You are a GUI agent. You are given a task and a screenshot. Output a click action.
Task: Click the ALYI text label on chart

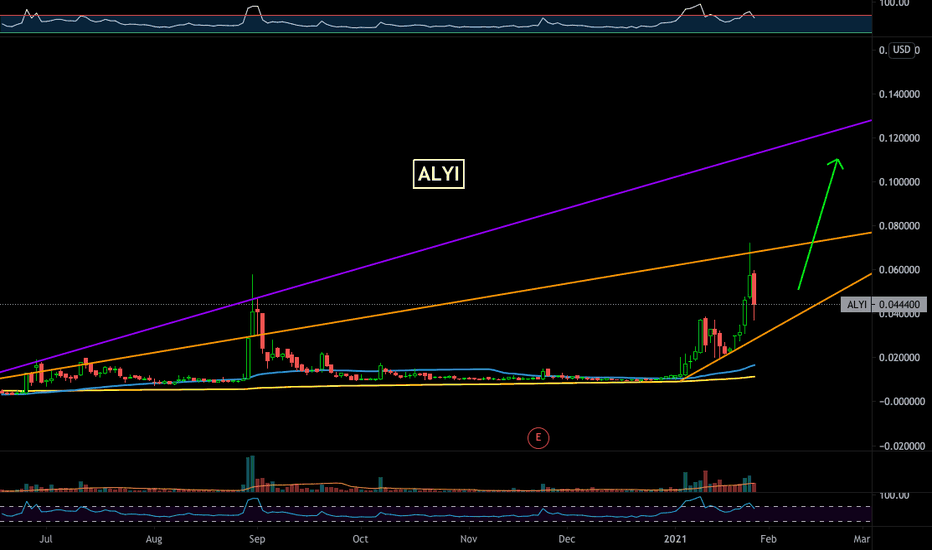[439, 174]
